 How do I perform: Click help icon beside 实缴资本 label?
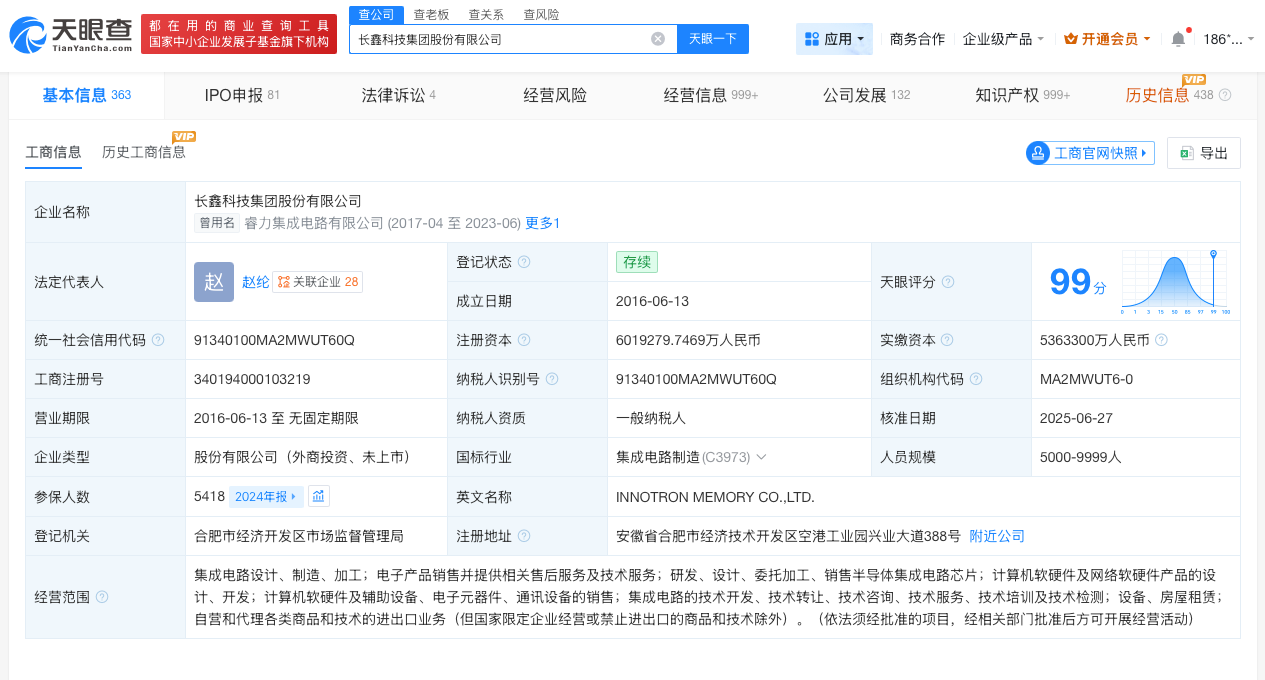tap(948, 340)
